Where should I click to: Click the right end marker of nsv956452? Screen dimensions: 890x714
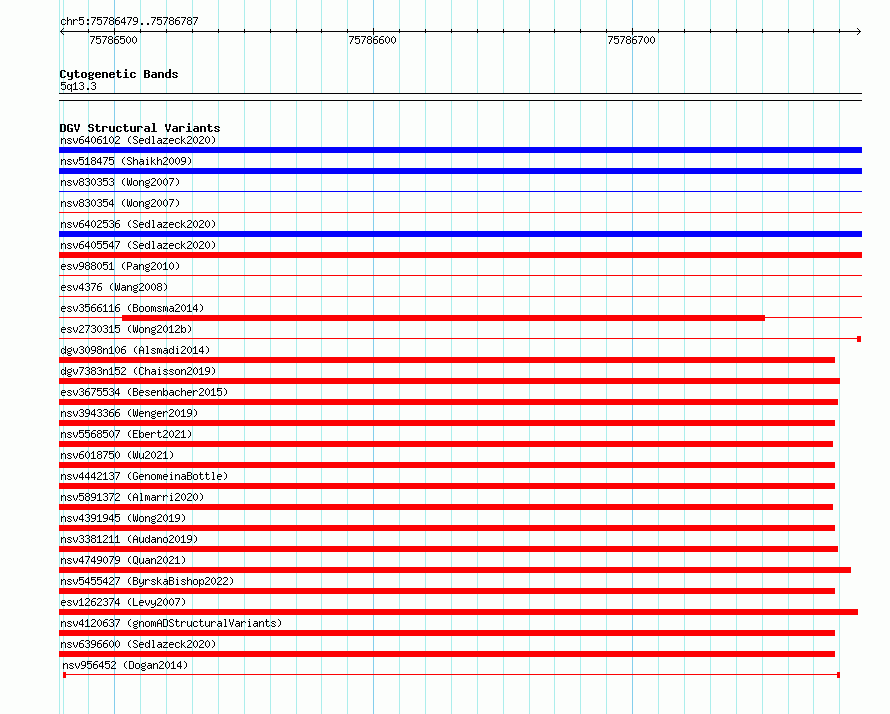click(x=838, y=675)
